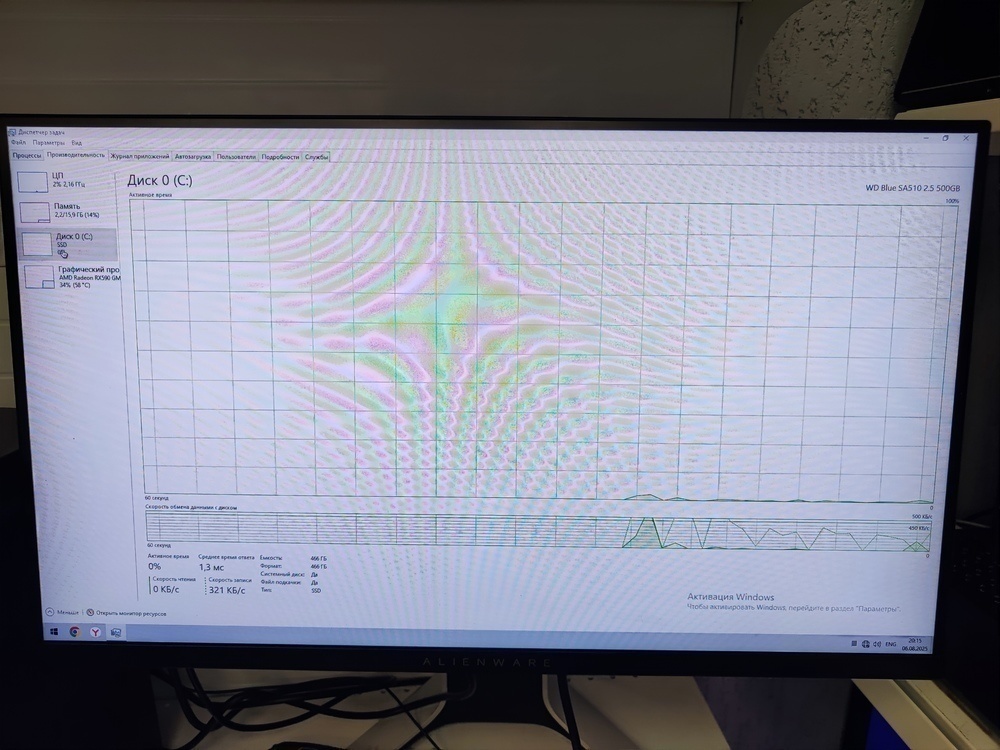Open the Автозагрузка tab
The width and height of the screenshot is (1000, 750).
(x=193, y=157)
